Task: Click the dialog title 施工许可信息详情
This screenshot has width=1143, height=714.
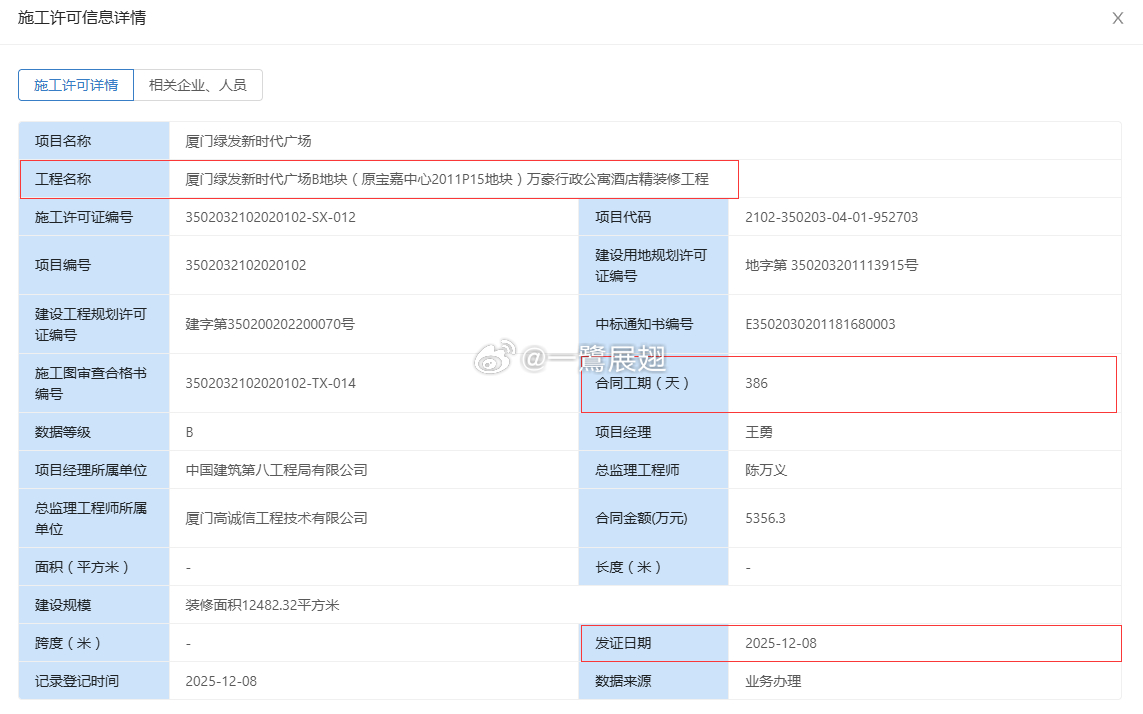Action: click(x=82, y=18)
